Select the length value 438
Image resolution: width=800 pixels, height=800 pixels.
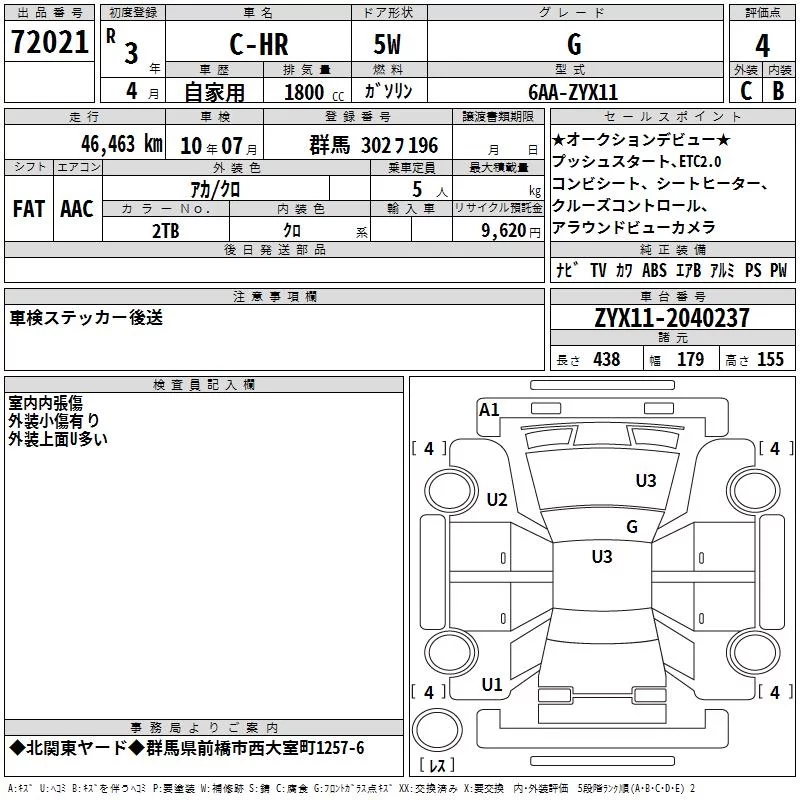(607, 359)
